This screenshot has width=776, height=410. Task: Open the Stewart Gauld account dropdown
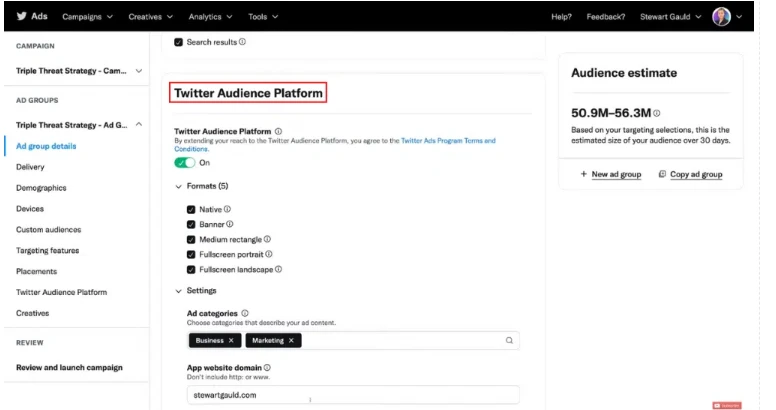tap(671, 17)
